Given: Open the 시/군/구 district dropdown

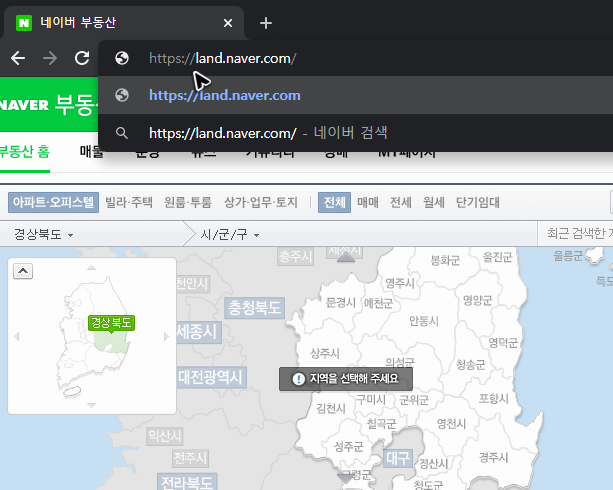Looking at the screenshot, I should click(229, 234).
